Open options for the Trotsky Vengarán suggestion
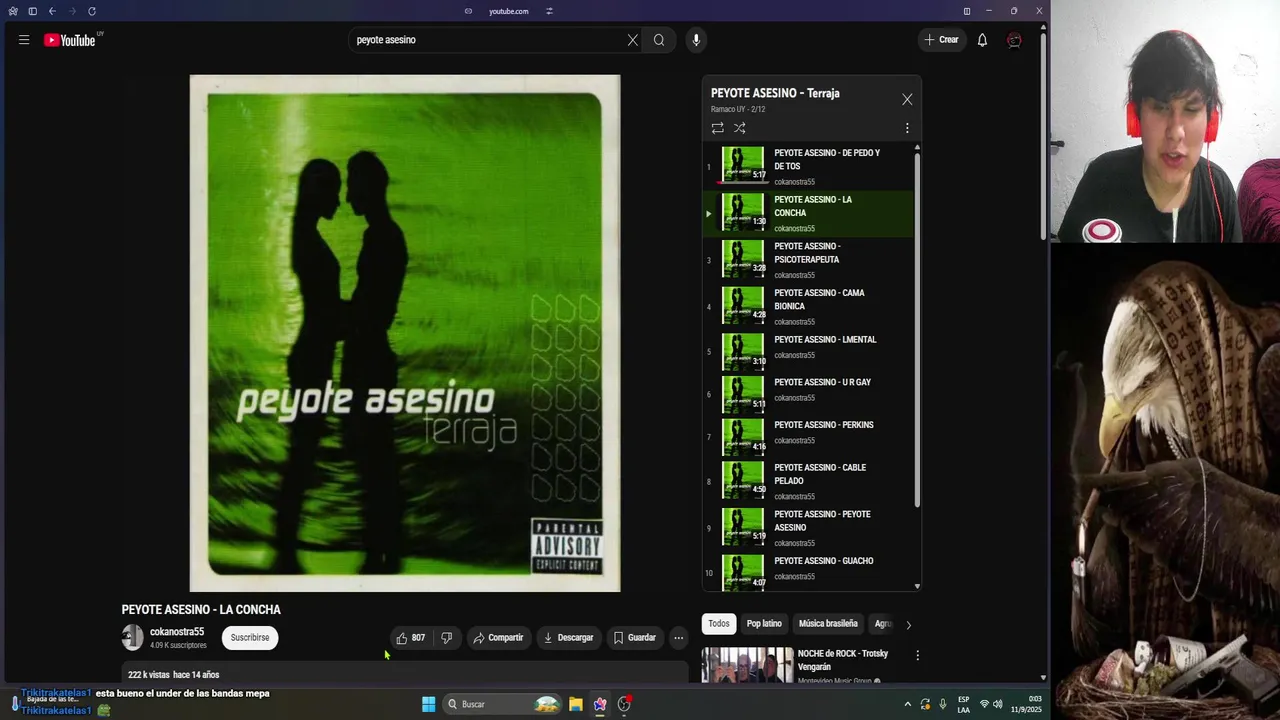The image size is (1280, 720). [917, 656]
